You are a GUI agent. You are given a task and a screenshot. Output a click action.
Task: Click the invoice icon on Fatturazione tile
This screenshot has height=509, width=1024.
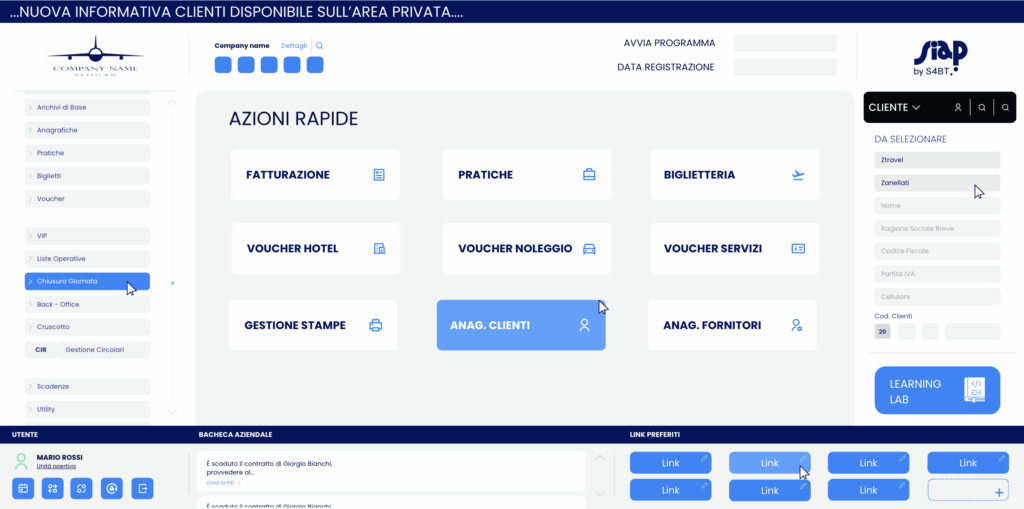(x=379, y=175)
